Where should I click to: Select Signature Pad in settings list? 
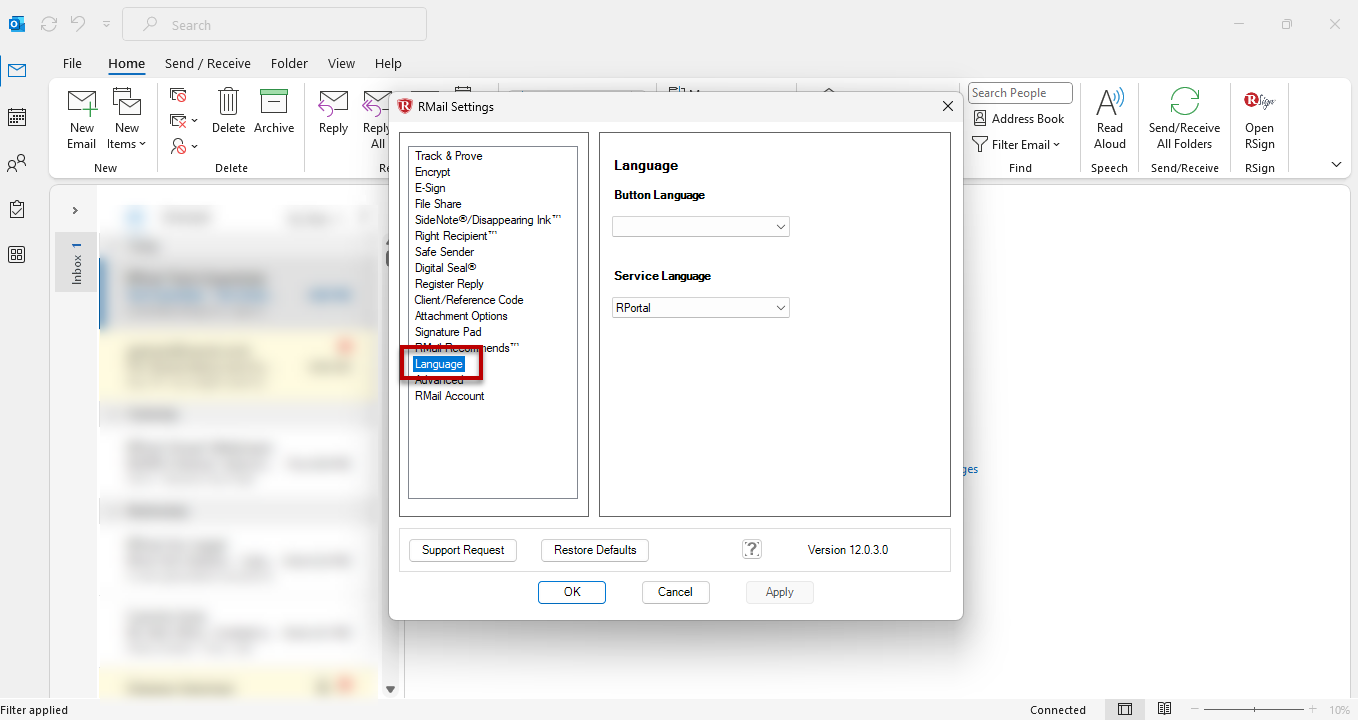point(448,332)
